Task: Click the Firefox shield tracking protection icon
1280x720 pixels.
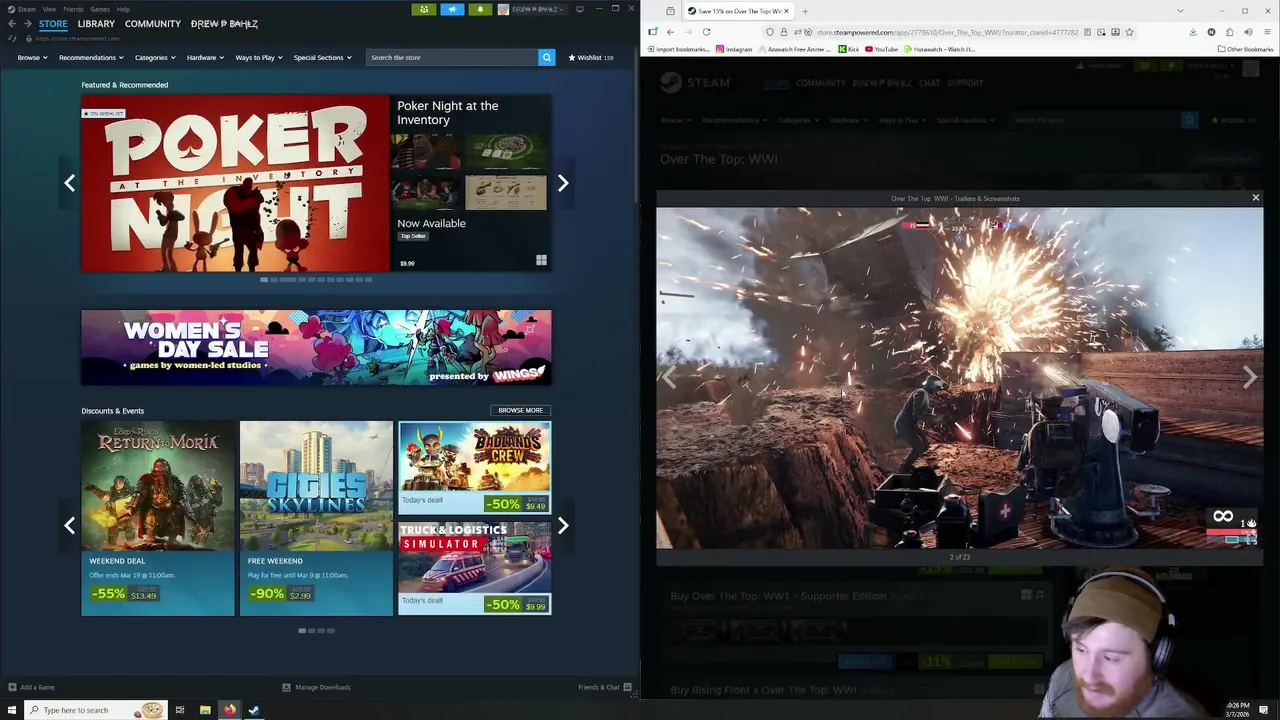Action: click(x=770, y=32)
